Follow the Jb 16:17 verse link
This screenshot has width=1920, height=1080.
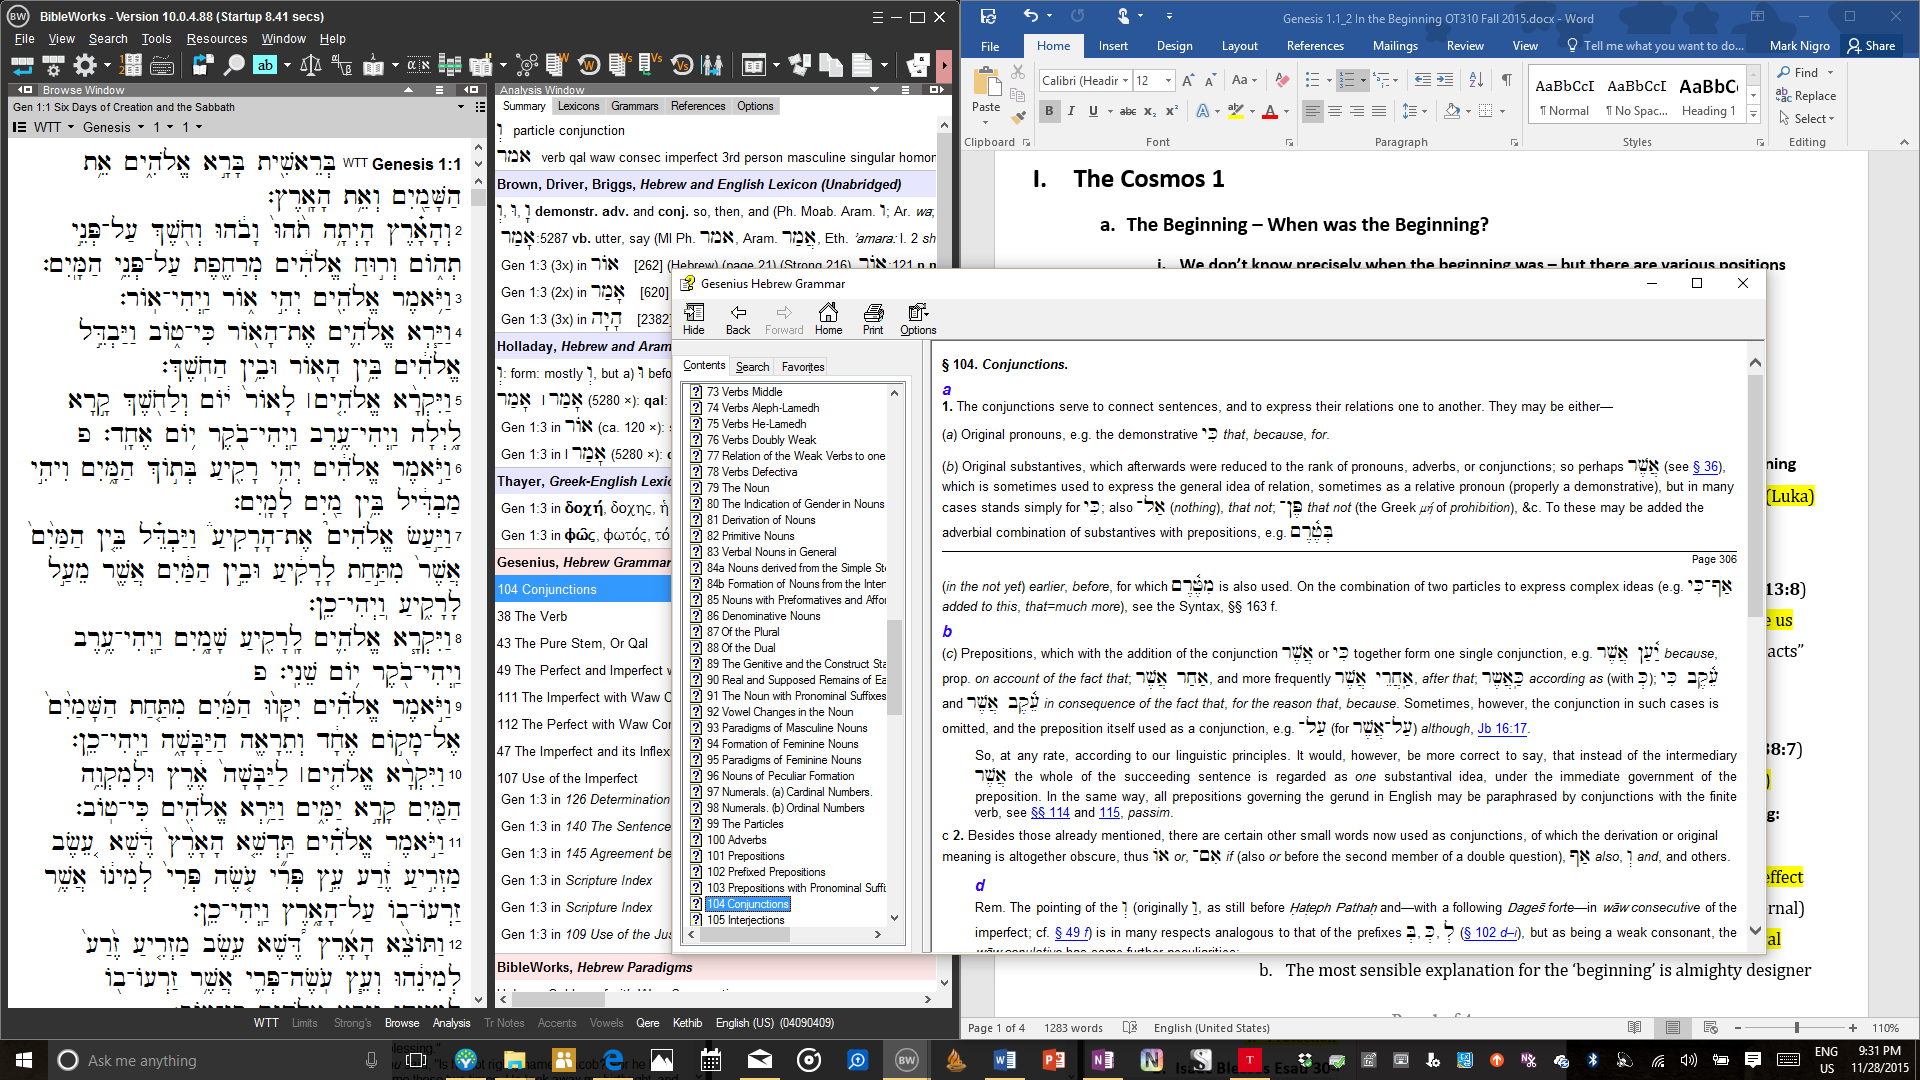point(1501,729)
